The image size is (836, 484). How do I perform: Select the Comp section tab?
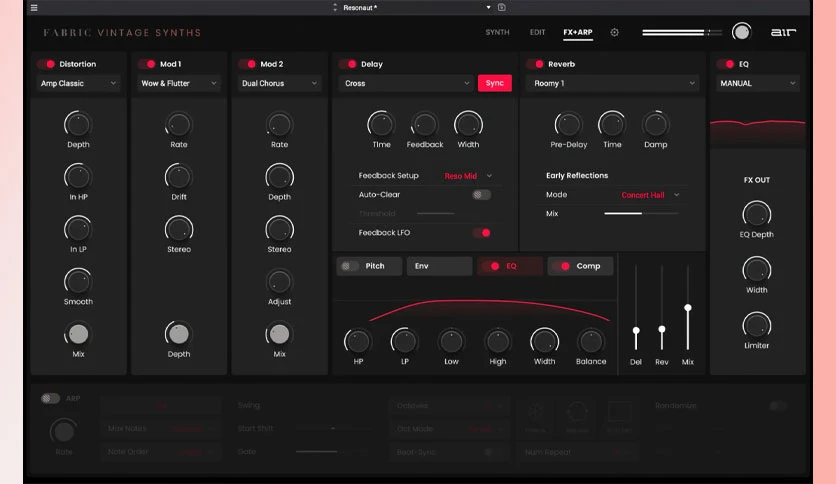(x=580, y=266)
